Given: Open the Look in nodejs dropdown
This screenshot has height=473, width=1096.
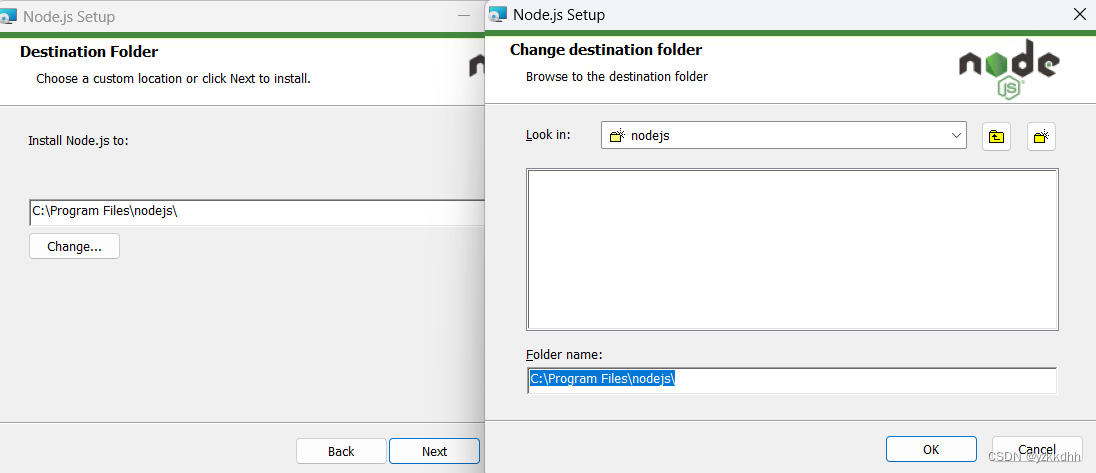Looking at the screenshot, I should coord(784,135).
